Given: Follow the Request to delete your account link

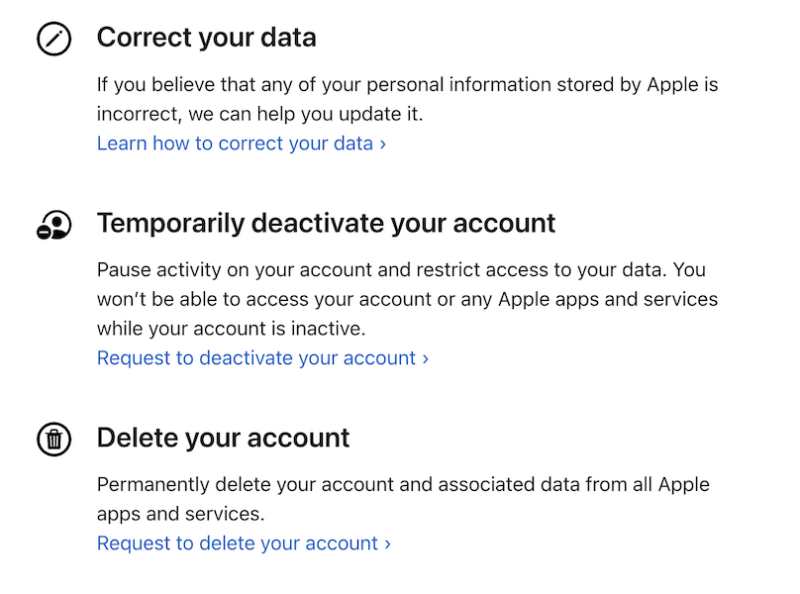Looking at the screenshot, I should (235, 543).
